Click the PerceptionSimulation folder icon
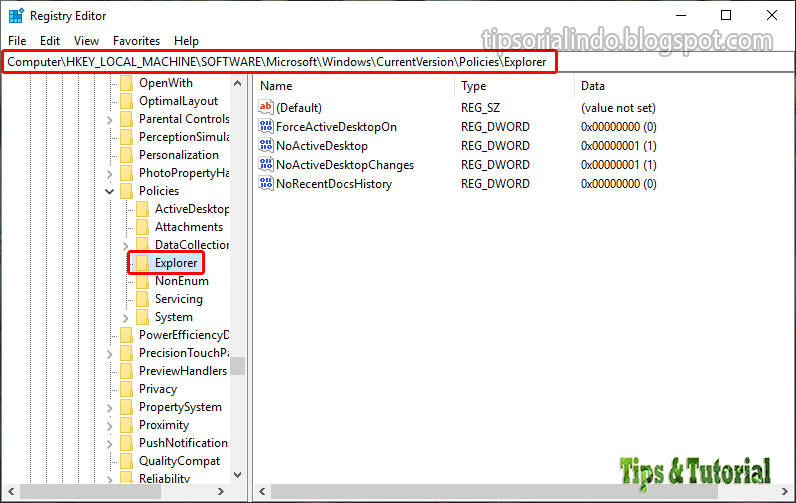 pos(126,137)
